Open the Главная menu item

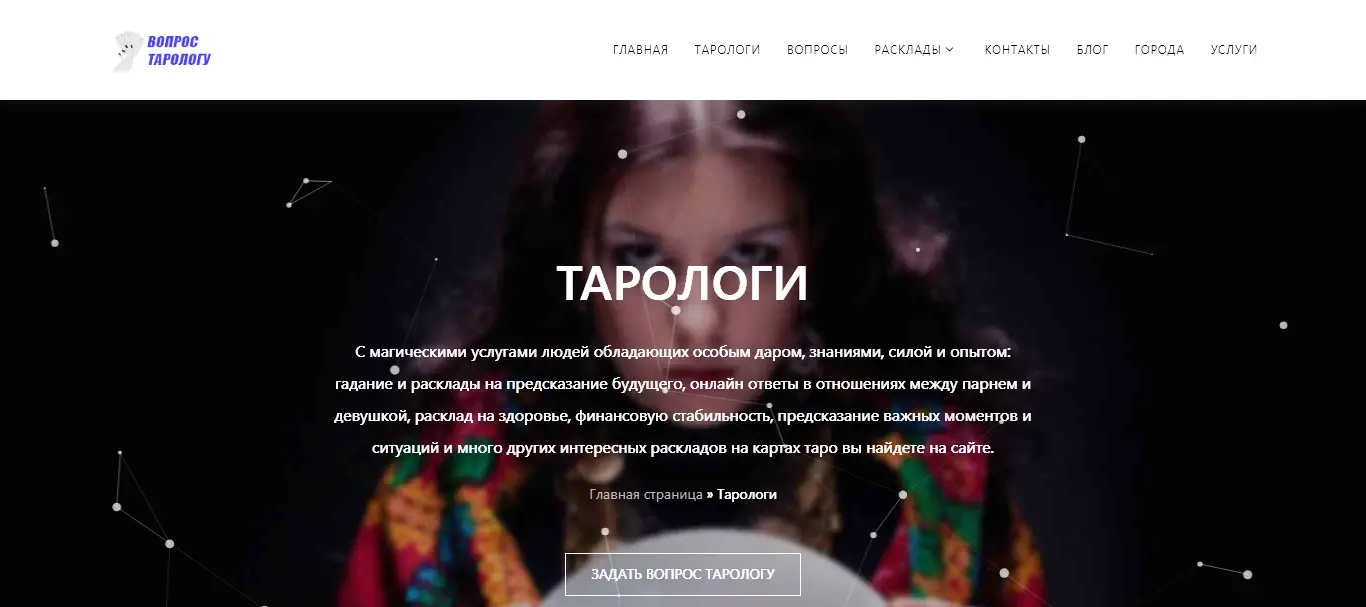point(640,50)
